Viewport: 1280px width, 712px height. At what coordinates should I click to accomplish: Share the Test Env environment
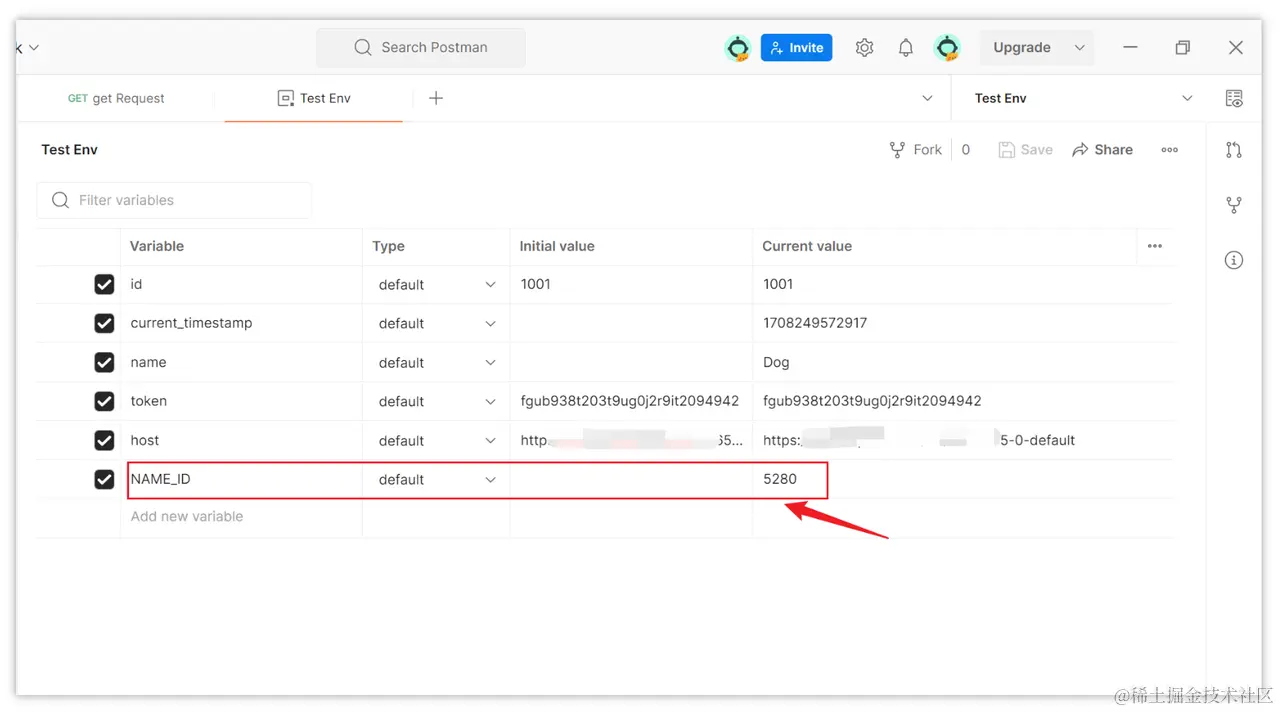click(x=1102, y=149)
